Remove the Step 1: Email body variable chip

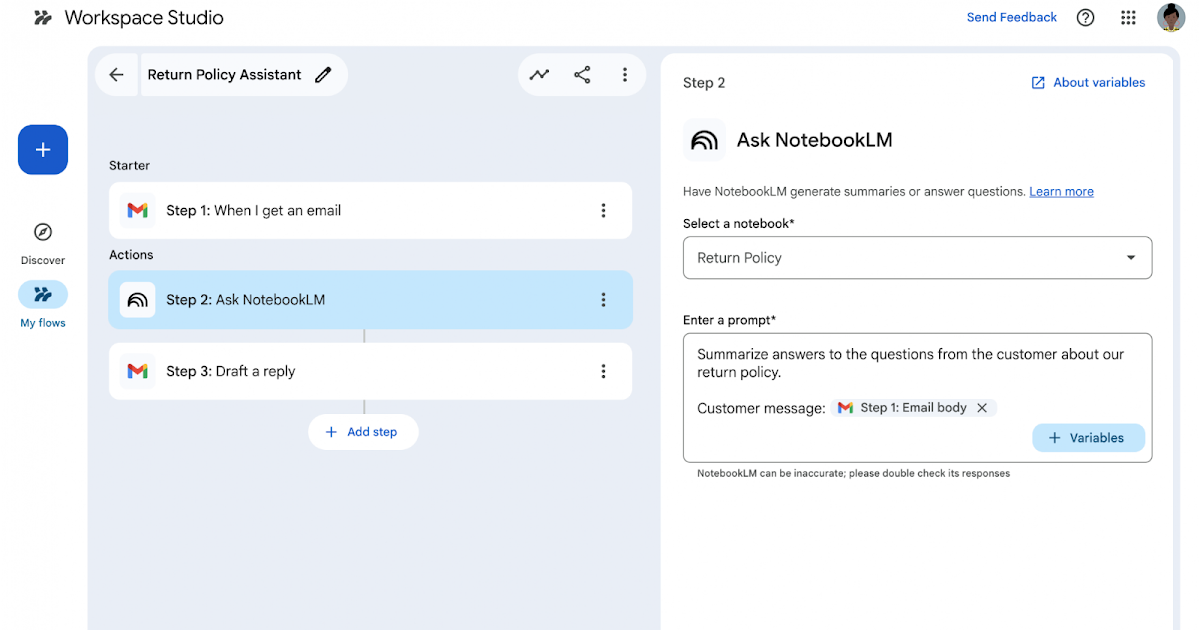982,408
